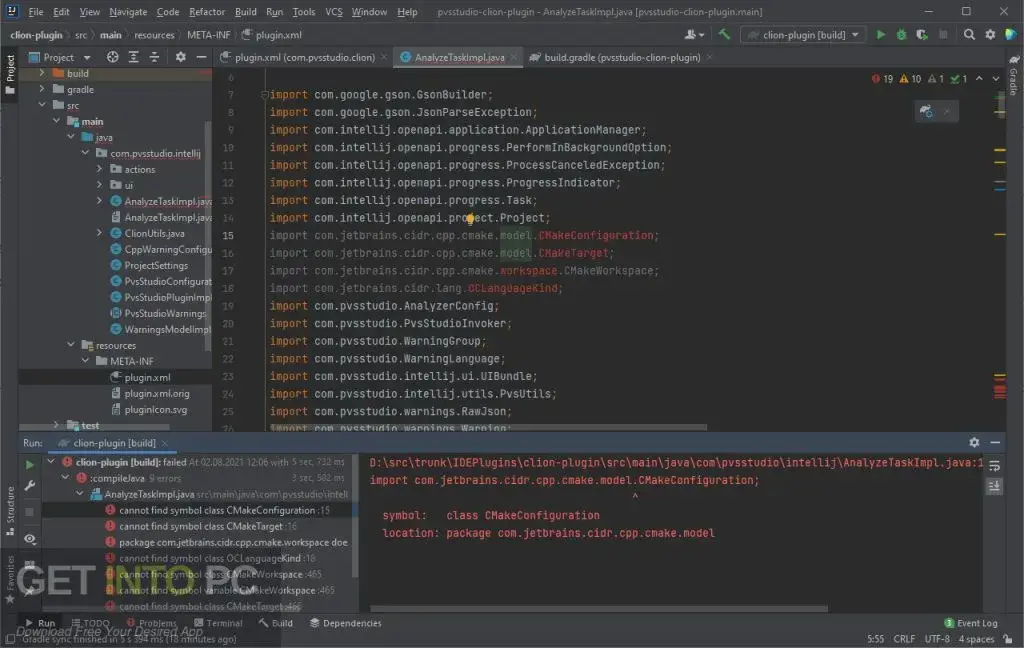Run the clion-plugin build configuration
This screenshot has width=1024, height=648.
coord(880,34)
